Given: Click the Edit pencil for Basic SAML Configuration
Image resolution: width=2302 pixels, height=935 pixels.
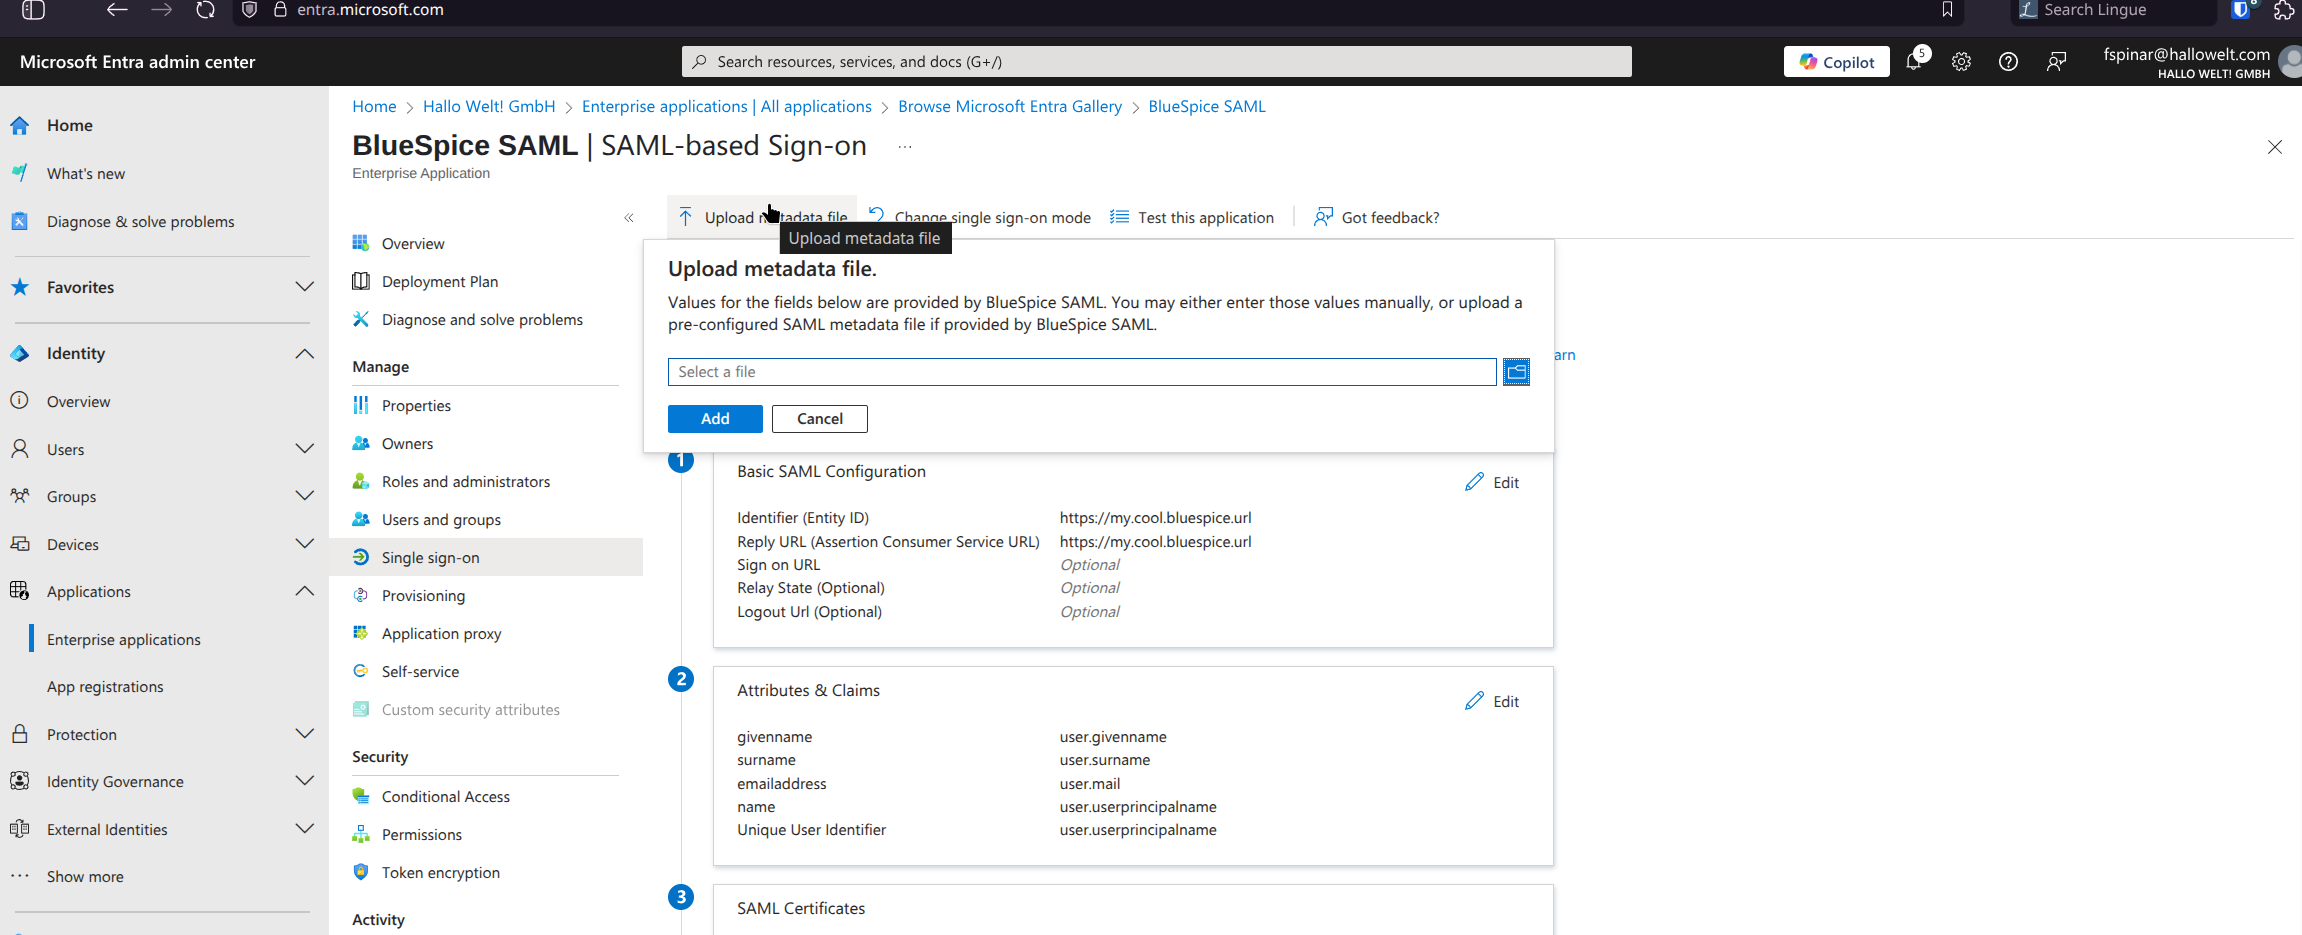Looking at the screenshot, I should click(1492, 482).
